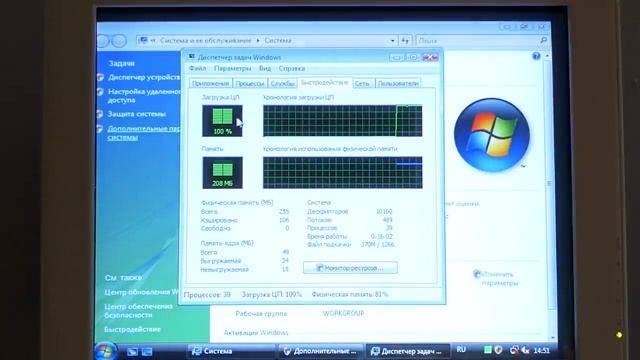
Task: Click the Windows logo image
Action: (x=491, y=135)
